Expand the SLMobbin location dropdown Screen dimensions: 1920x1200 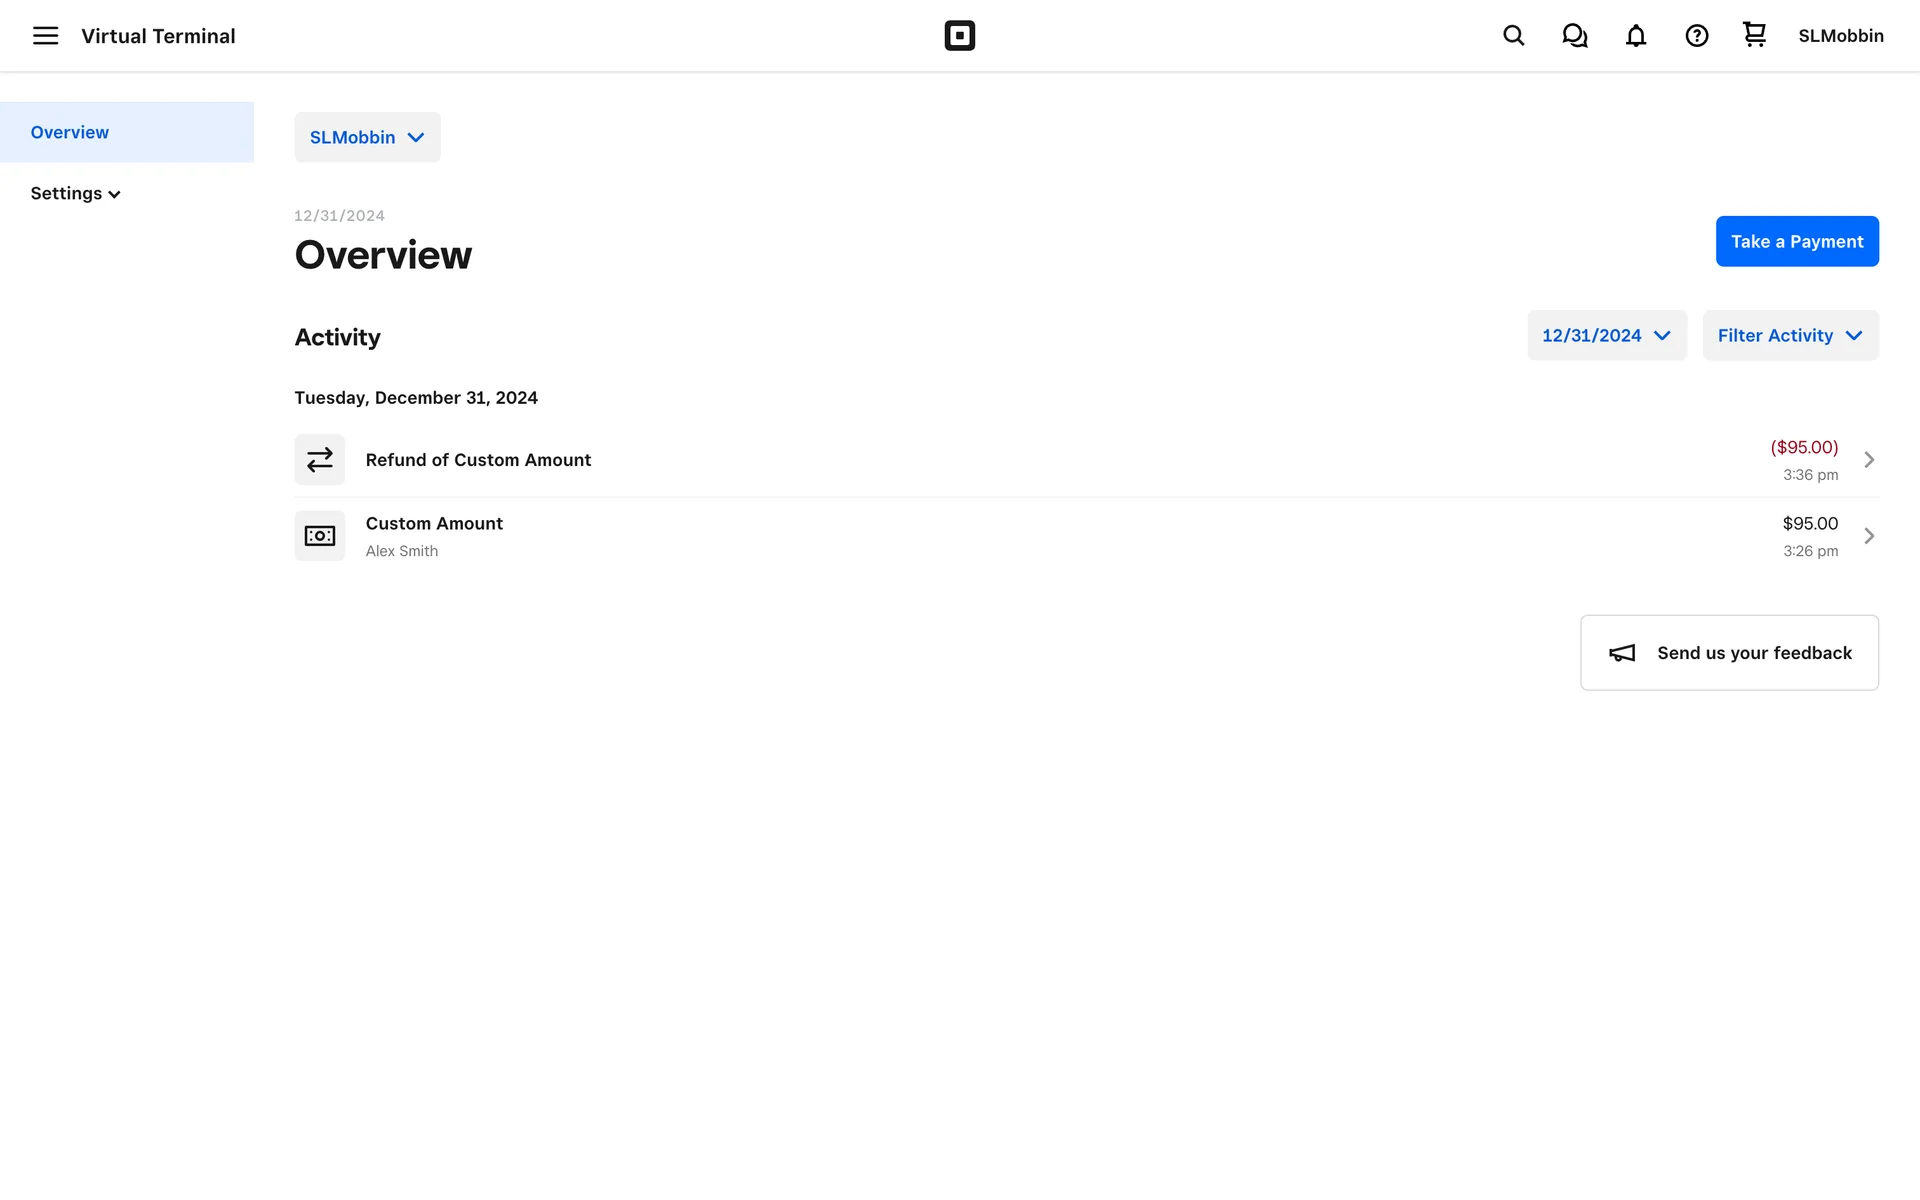(367, 137)
